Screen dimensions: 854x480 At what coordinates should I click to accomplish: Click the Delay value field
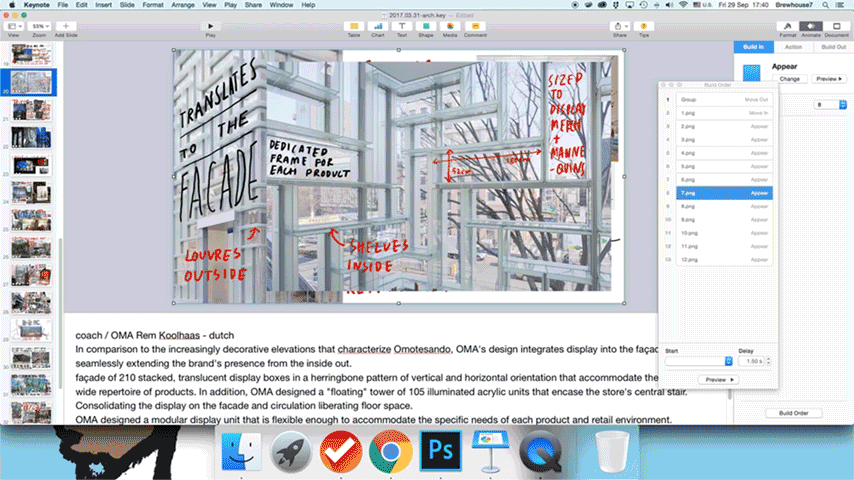pyautogui.click(x=752, y=361)
